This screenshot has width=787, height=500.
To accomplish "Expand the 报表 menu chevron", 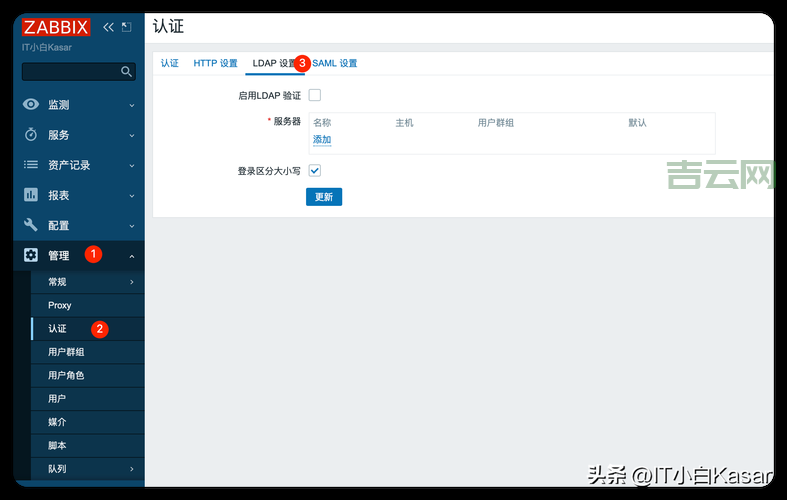I will 132,196.
